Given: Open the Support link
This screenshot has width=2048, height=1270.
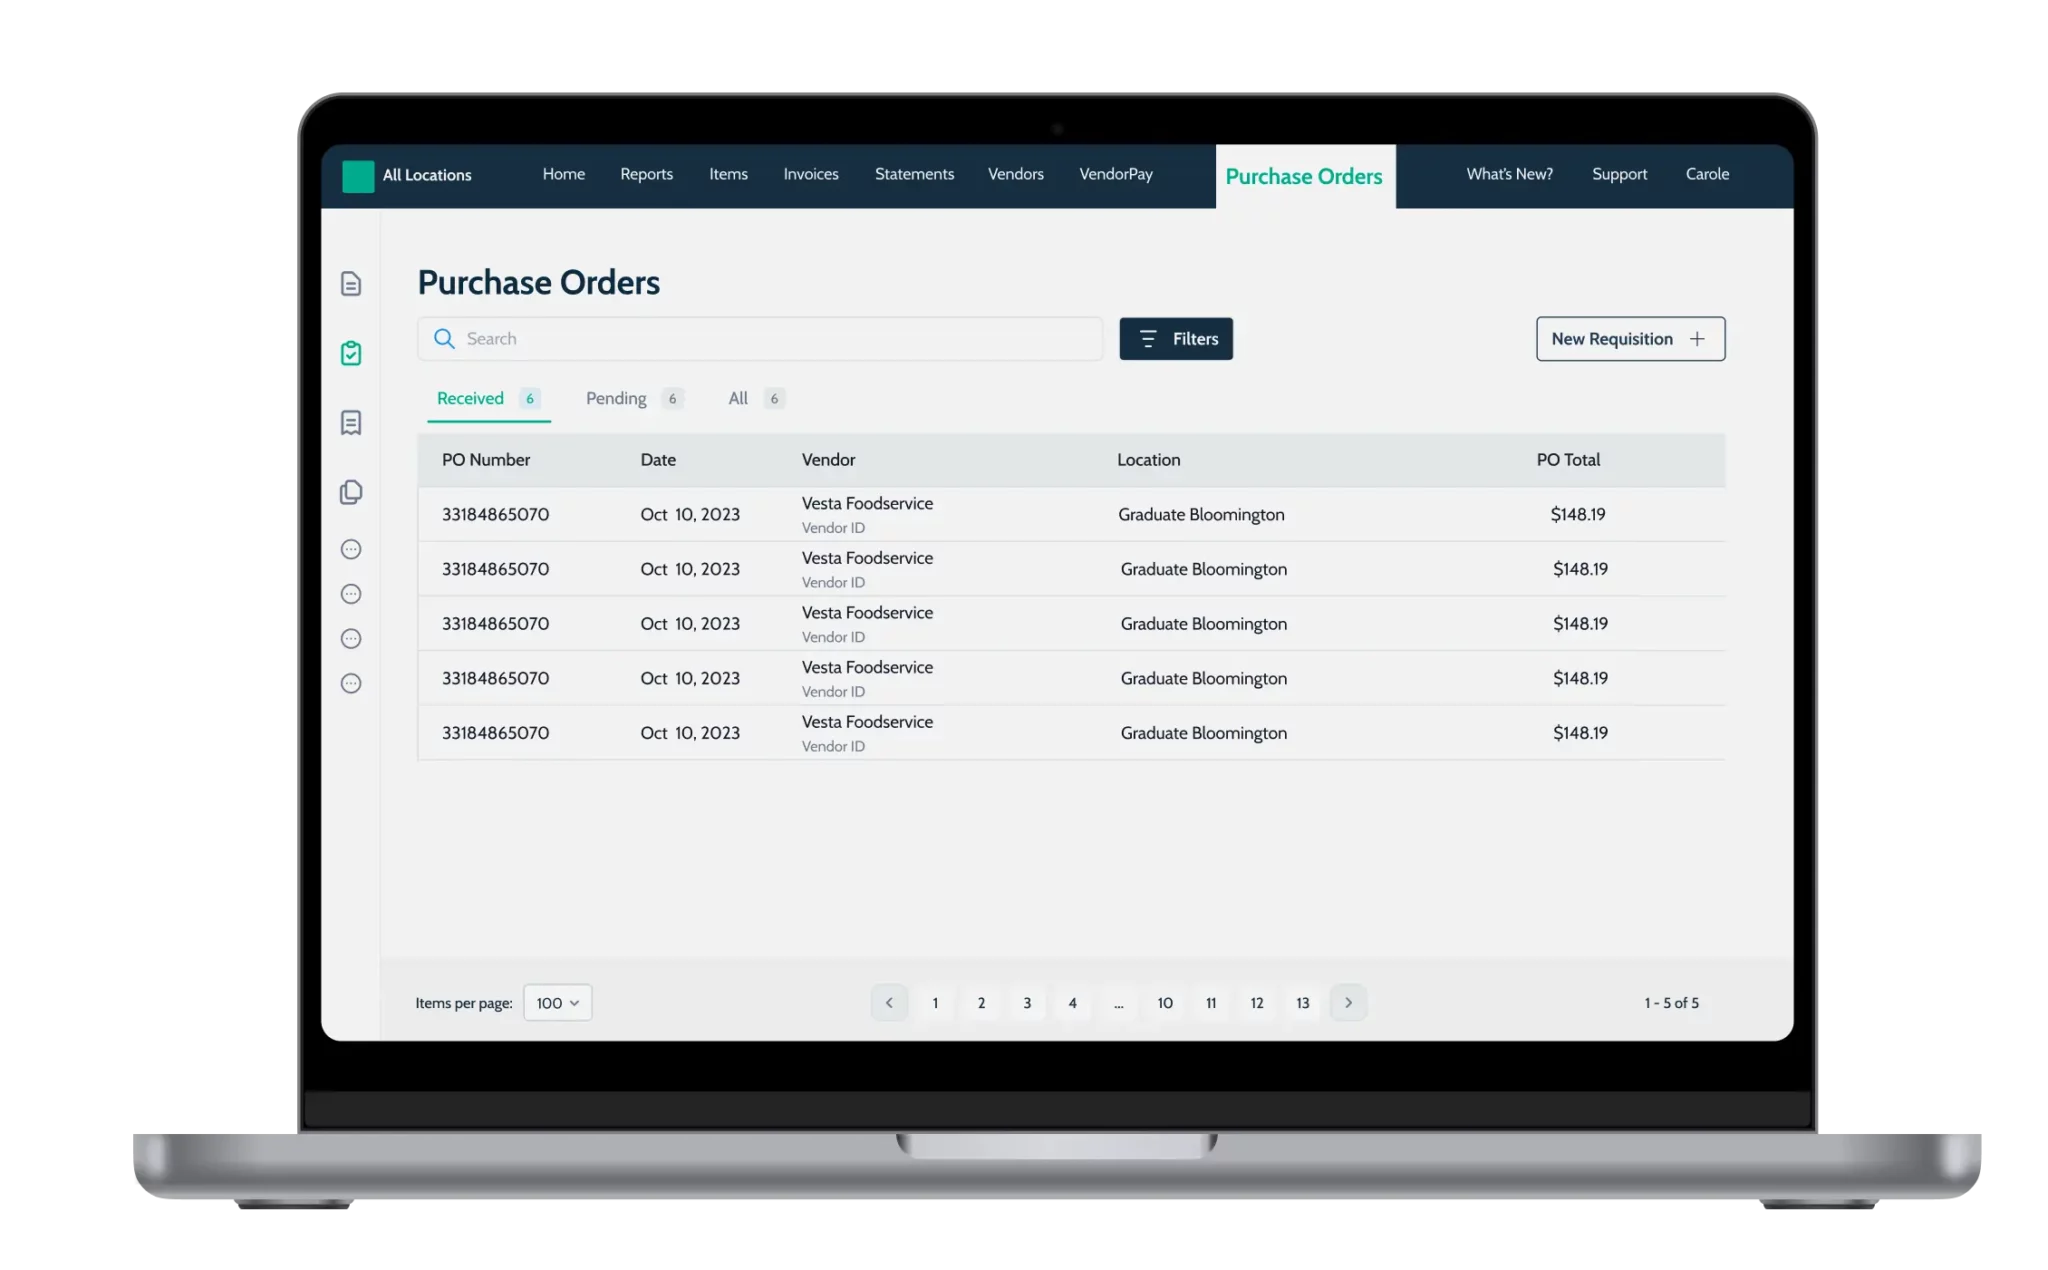Looking at the screenshot, I should [x=1618, y=174].
